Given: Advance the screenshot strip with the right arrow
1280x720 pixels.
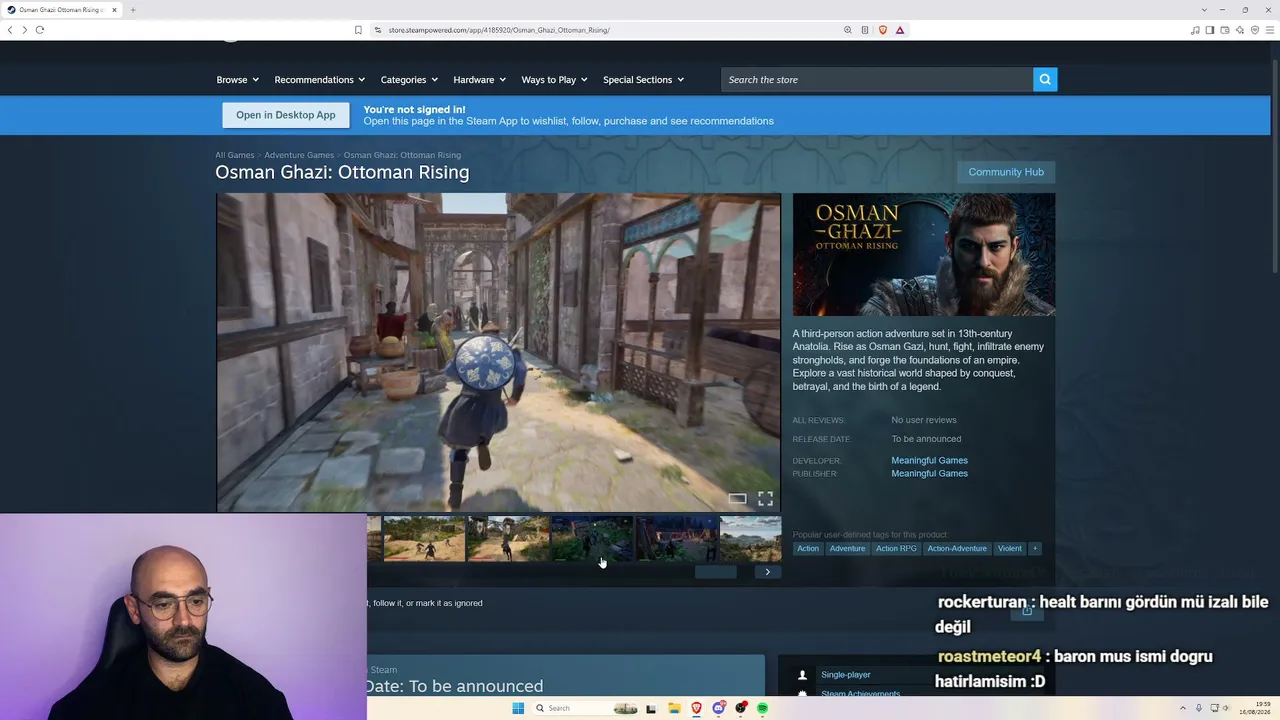Looking at the screenshot, I should (767, 572).
